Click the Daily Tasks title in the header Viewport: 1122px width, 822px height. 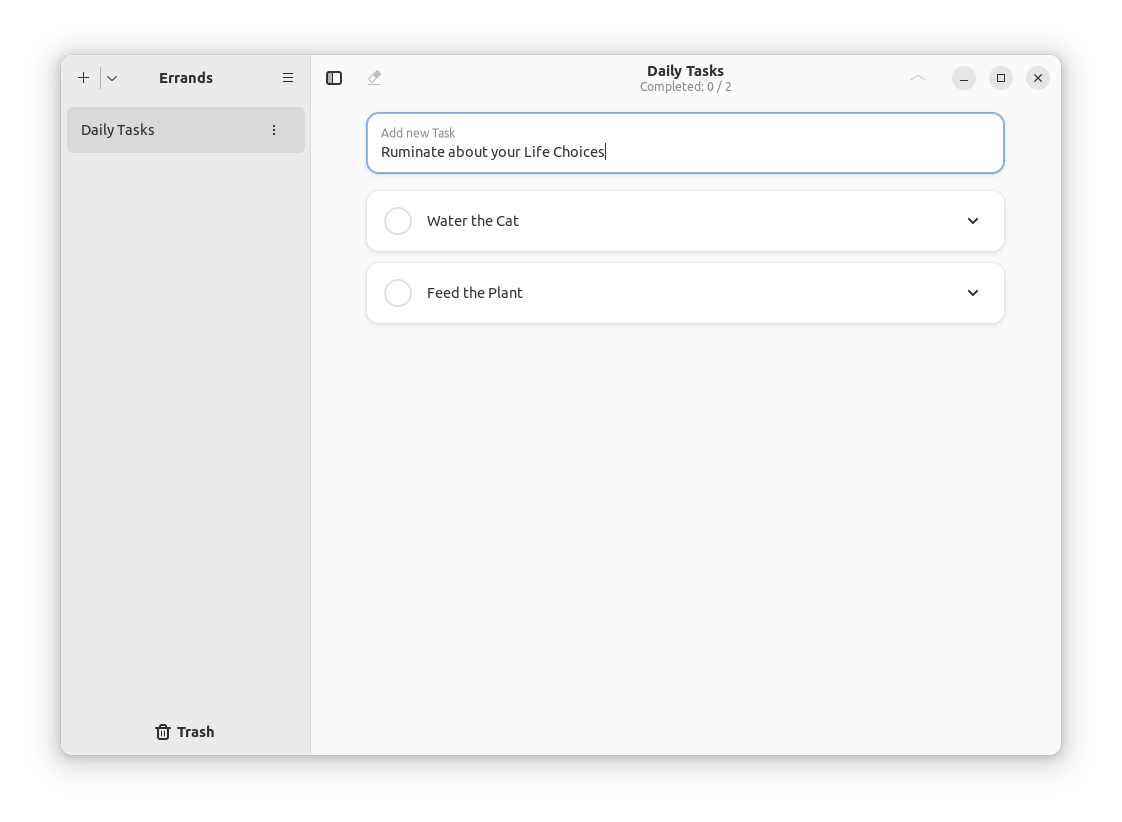[685, 71]
